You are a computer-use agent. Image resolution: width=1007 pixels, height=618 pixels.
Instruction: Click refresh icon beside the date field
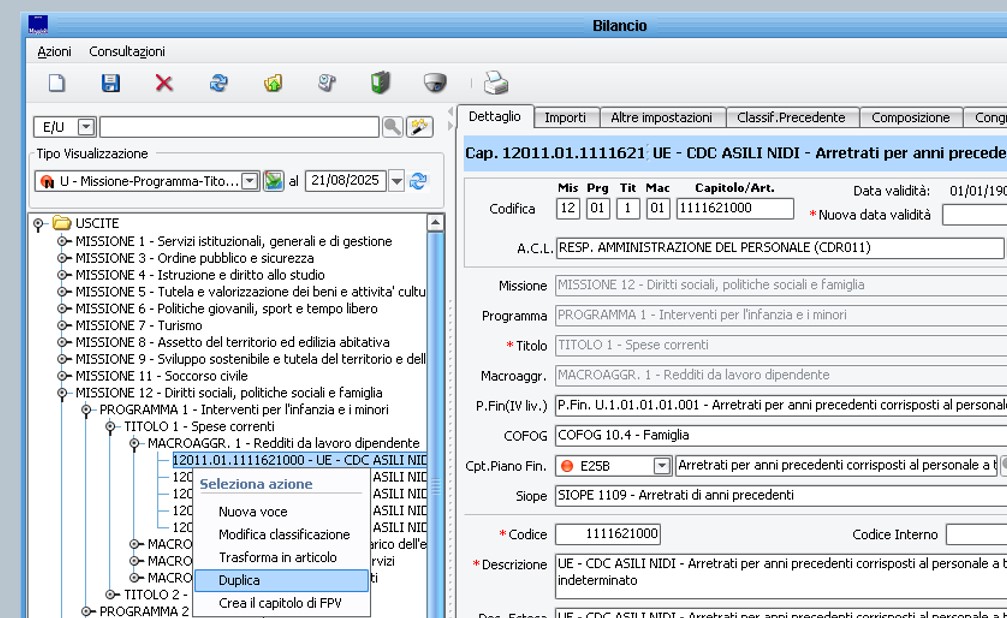(x=418, y=181)
